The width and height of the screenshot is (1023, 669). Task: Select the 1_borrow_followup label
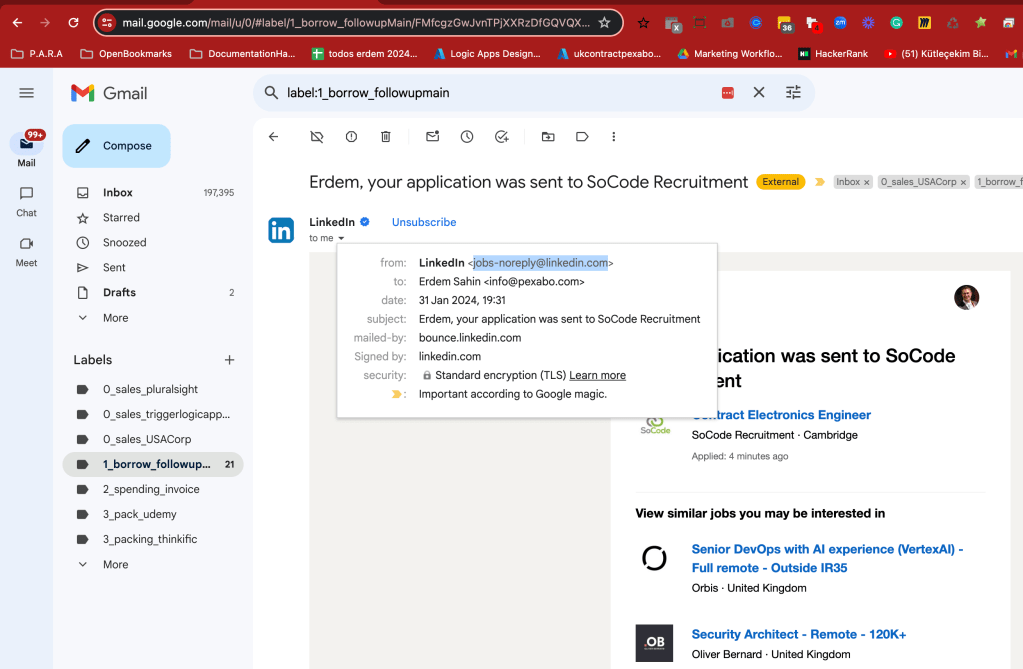tap(153, 464)
